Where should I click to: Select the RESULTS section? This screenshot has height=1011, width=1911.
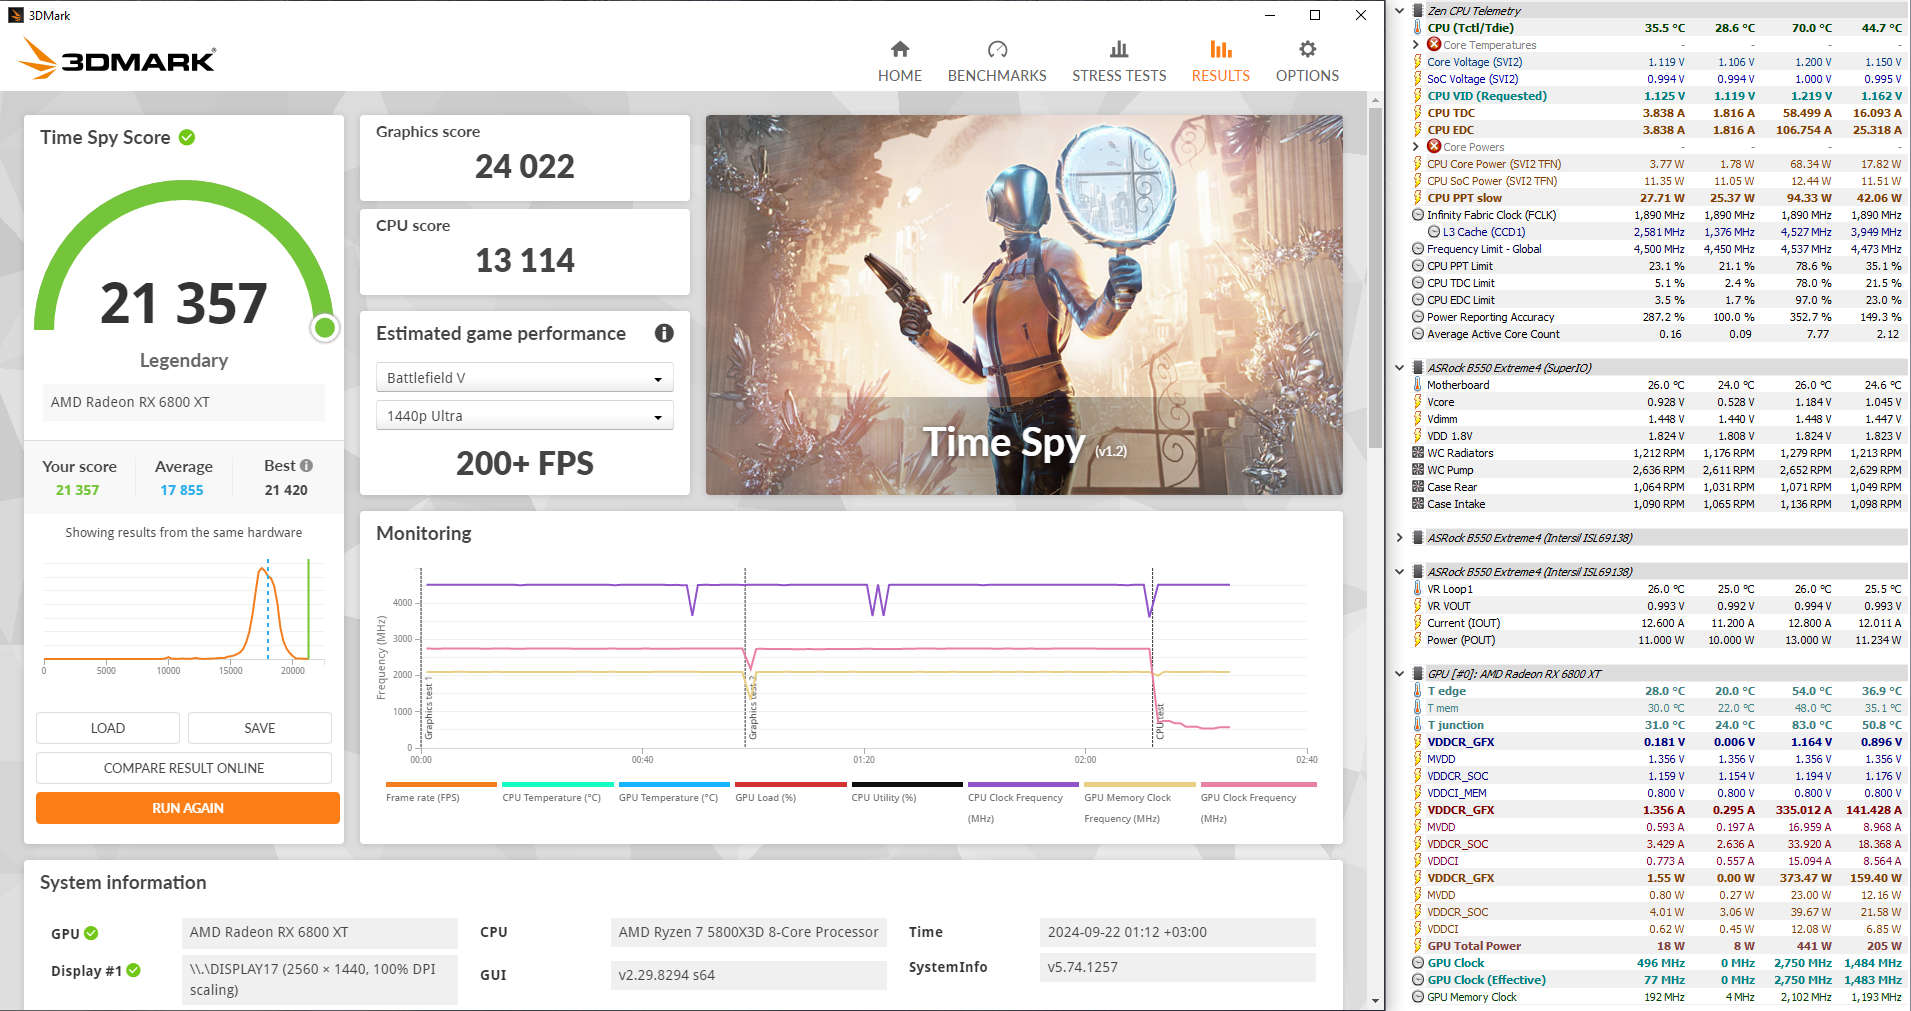[1221, 62]
